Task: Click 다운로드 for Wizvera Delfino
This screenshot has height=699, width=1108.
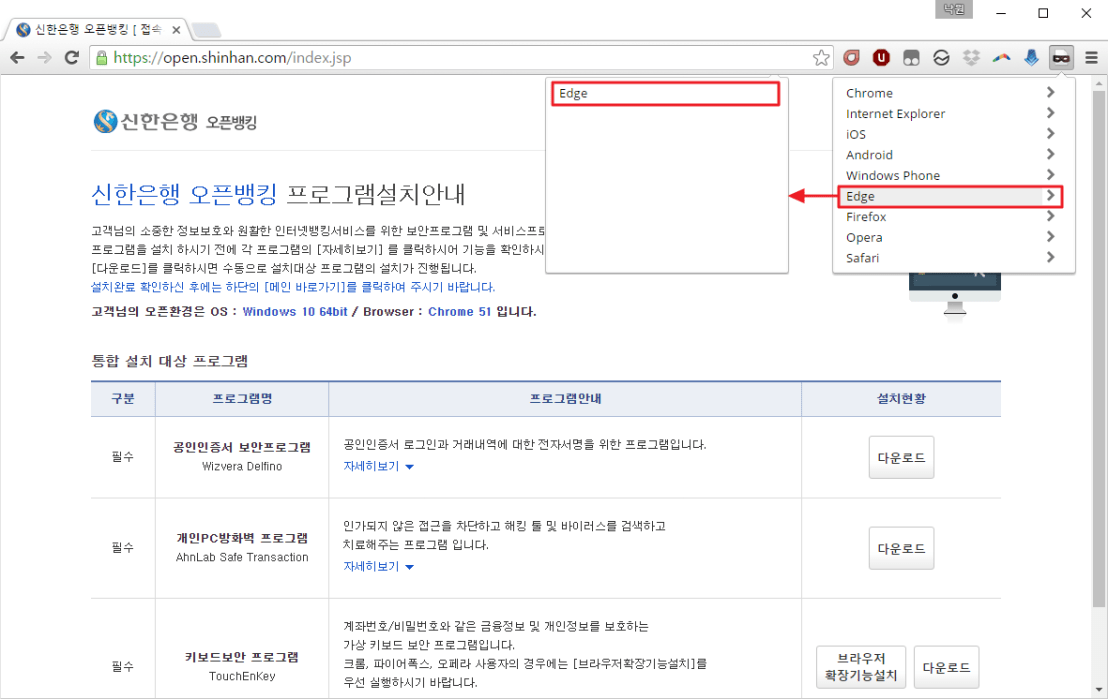Action: tap(900, 457)
